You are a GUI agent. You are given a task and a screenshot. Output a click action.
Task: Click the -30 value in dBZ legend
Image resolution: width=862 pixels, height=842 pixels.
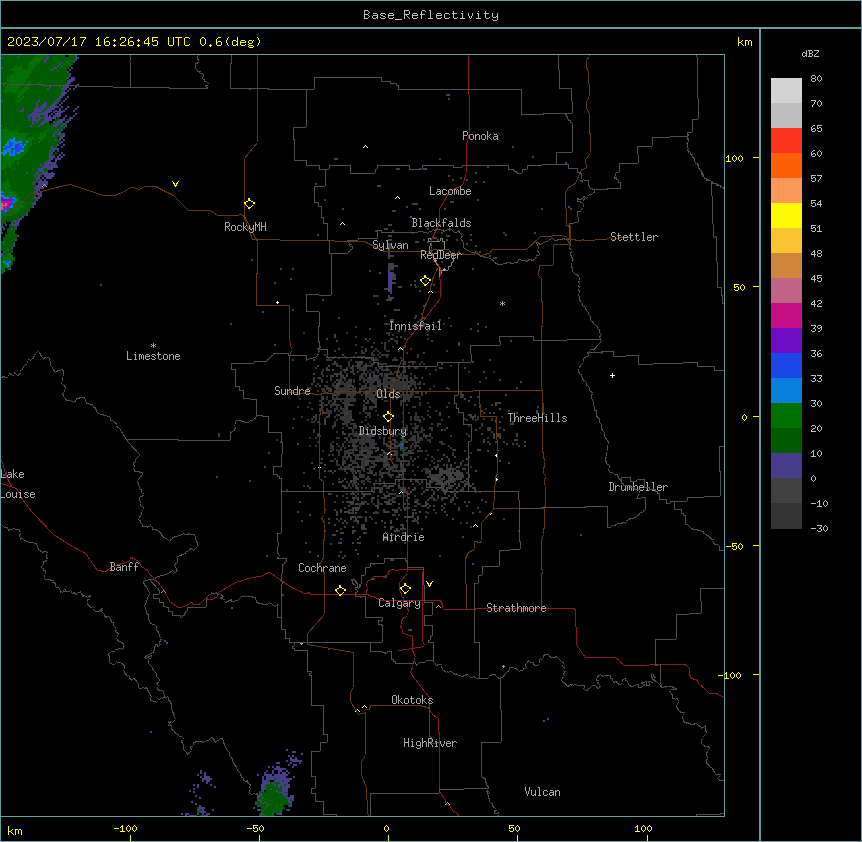tap(820, 528)
